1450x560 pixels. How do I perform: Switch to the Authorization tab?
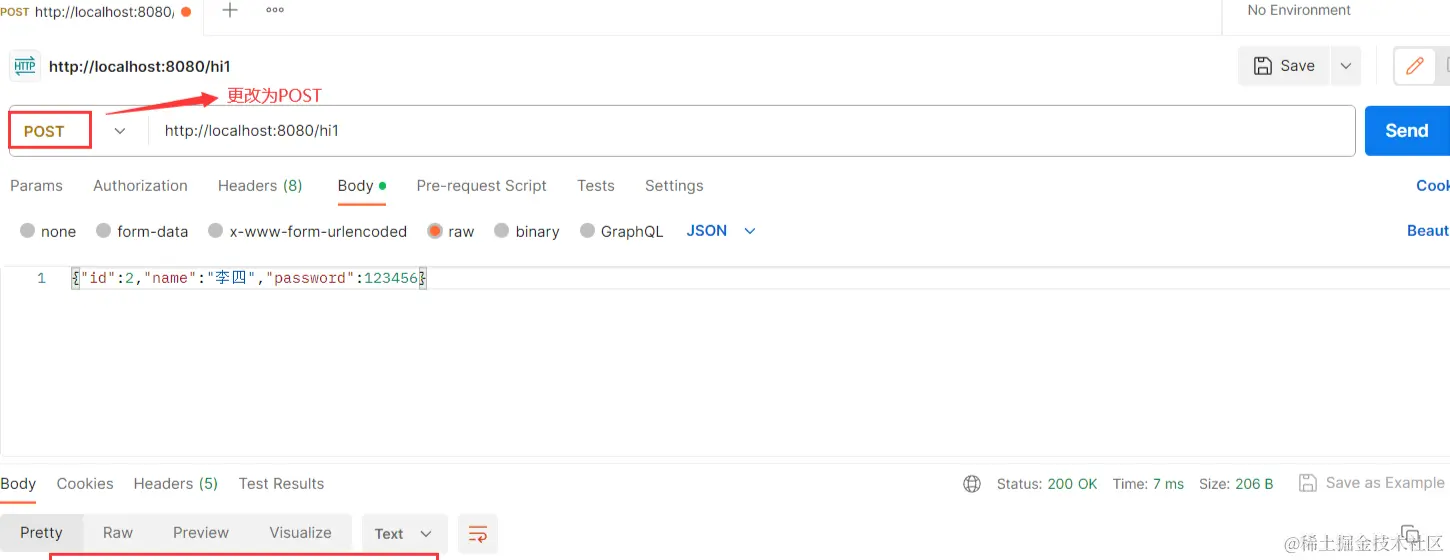pos(140,186)
